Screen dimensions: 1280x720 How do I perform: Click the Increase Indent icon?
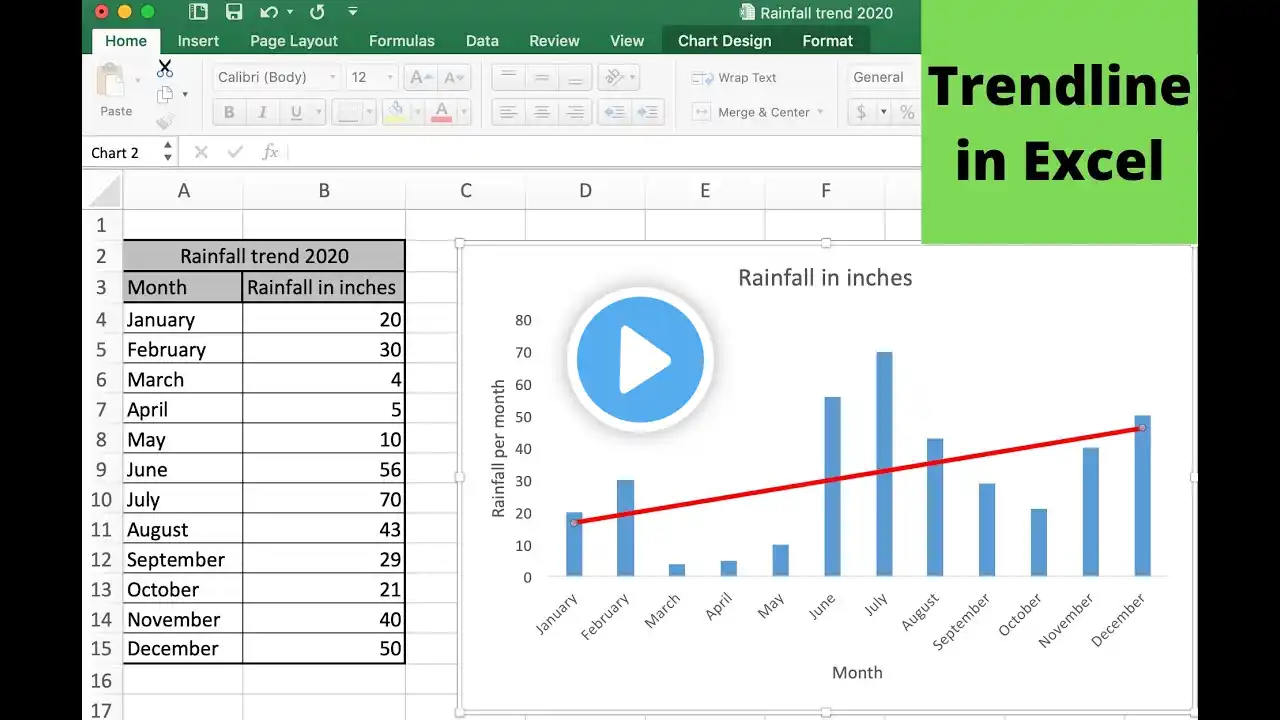(648, 112)
